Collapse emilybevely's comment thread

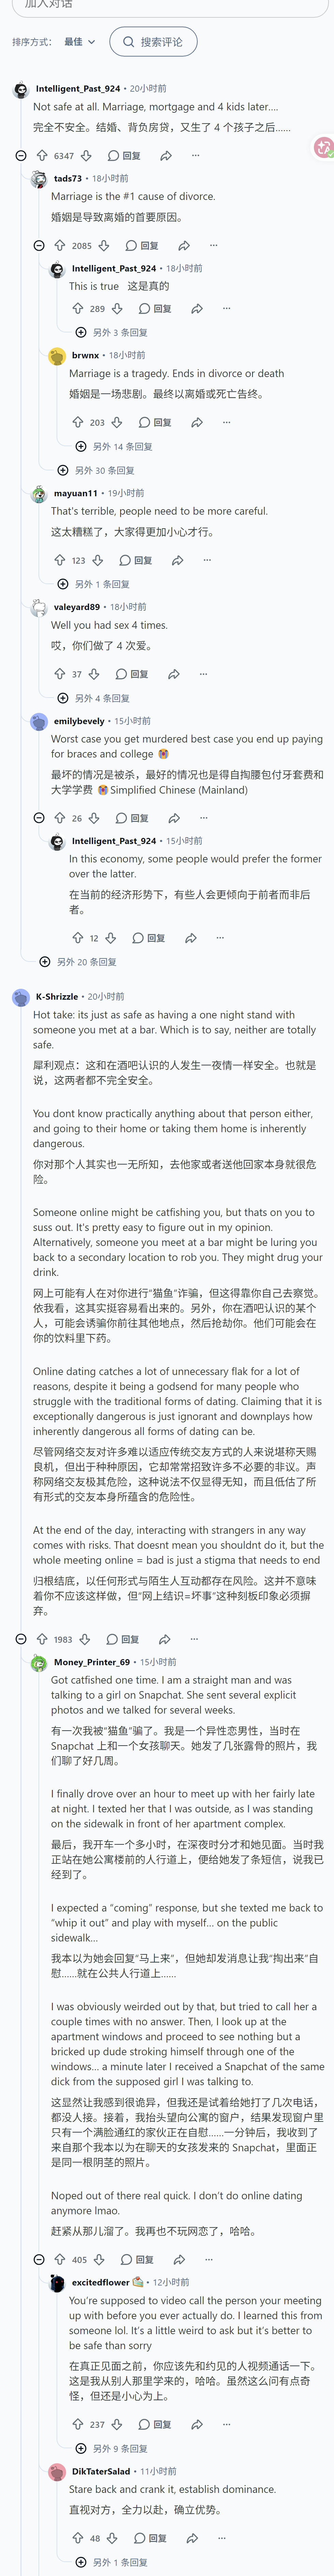[39, 818]
